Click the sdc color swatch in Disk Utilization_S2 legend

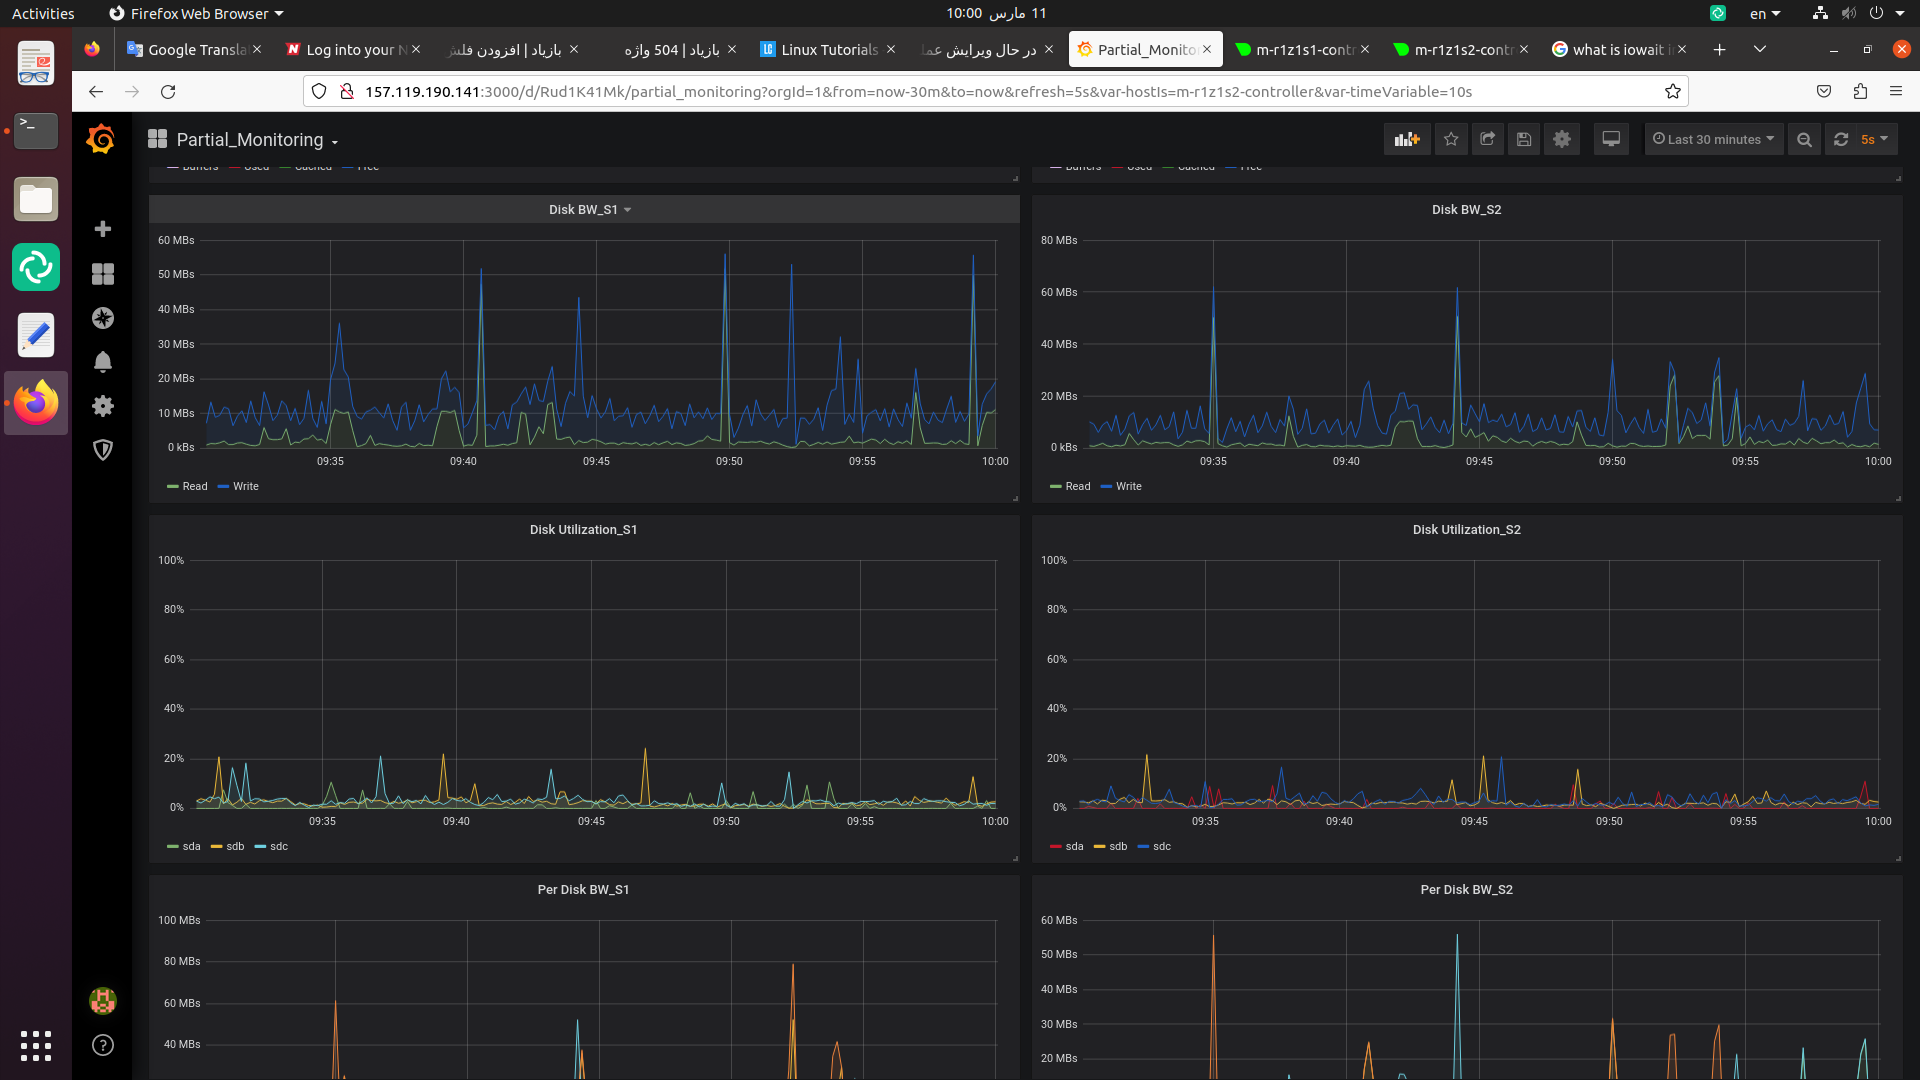click(1143, 847)
